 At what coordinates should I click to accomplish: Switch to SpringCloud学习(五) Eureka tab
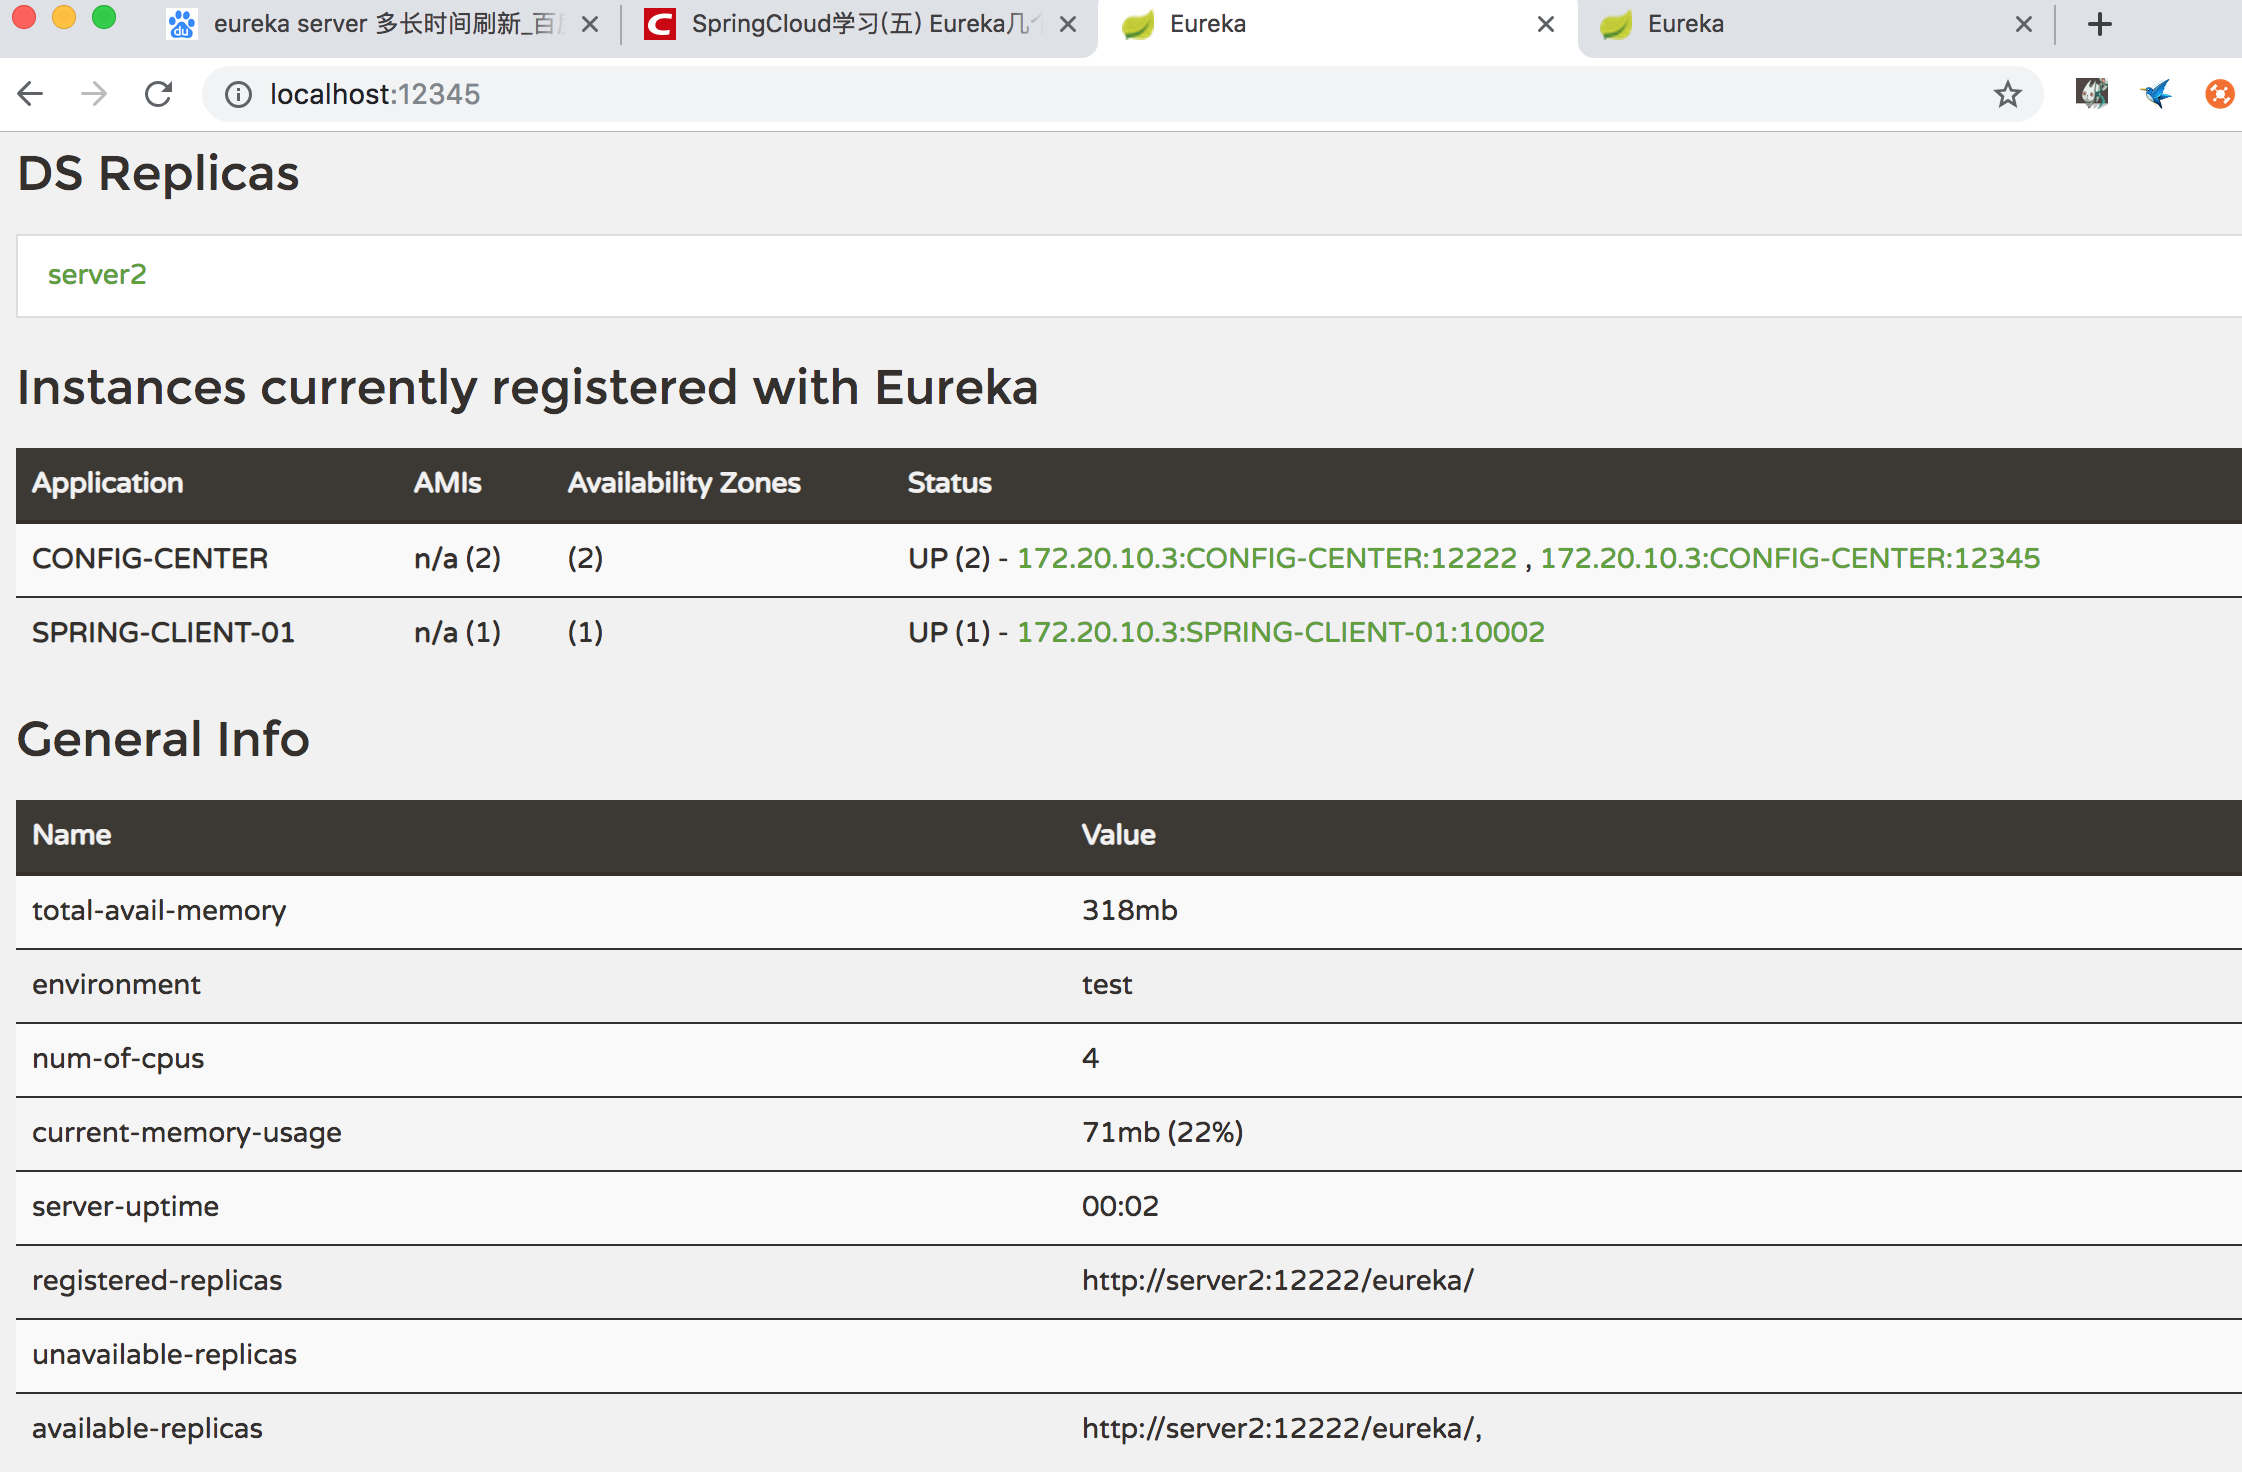click(x=860, y=24)
